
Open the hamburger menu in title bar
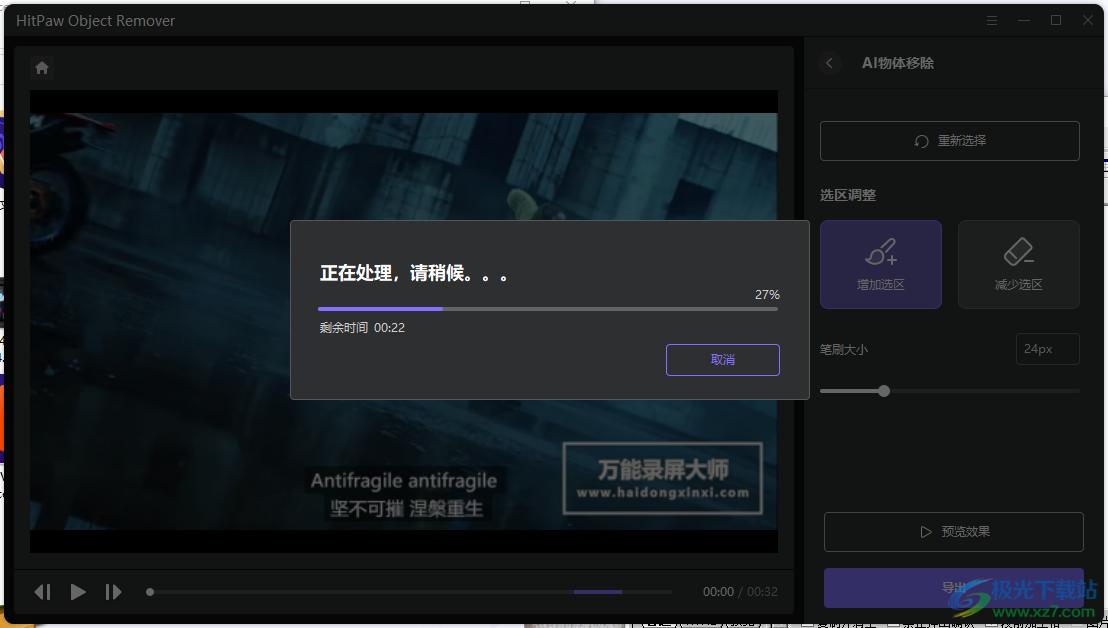(992, 20)
